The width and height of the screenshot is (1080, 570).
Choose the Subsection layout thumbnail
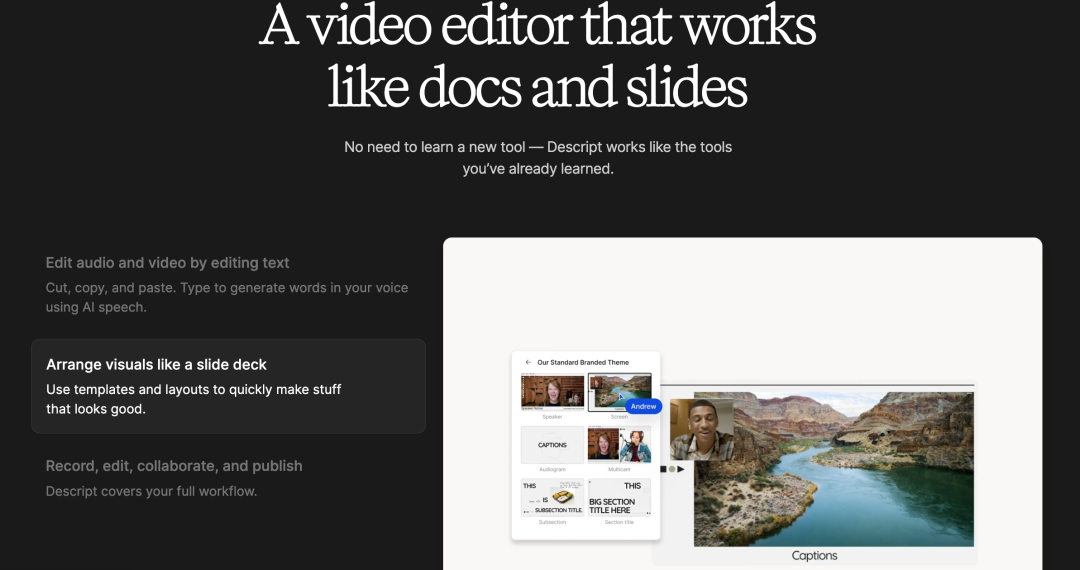click(x=552, y=497)
